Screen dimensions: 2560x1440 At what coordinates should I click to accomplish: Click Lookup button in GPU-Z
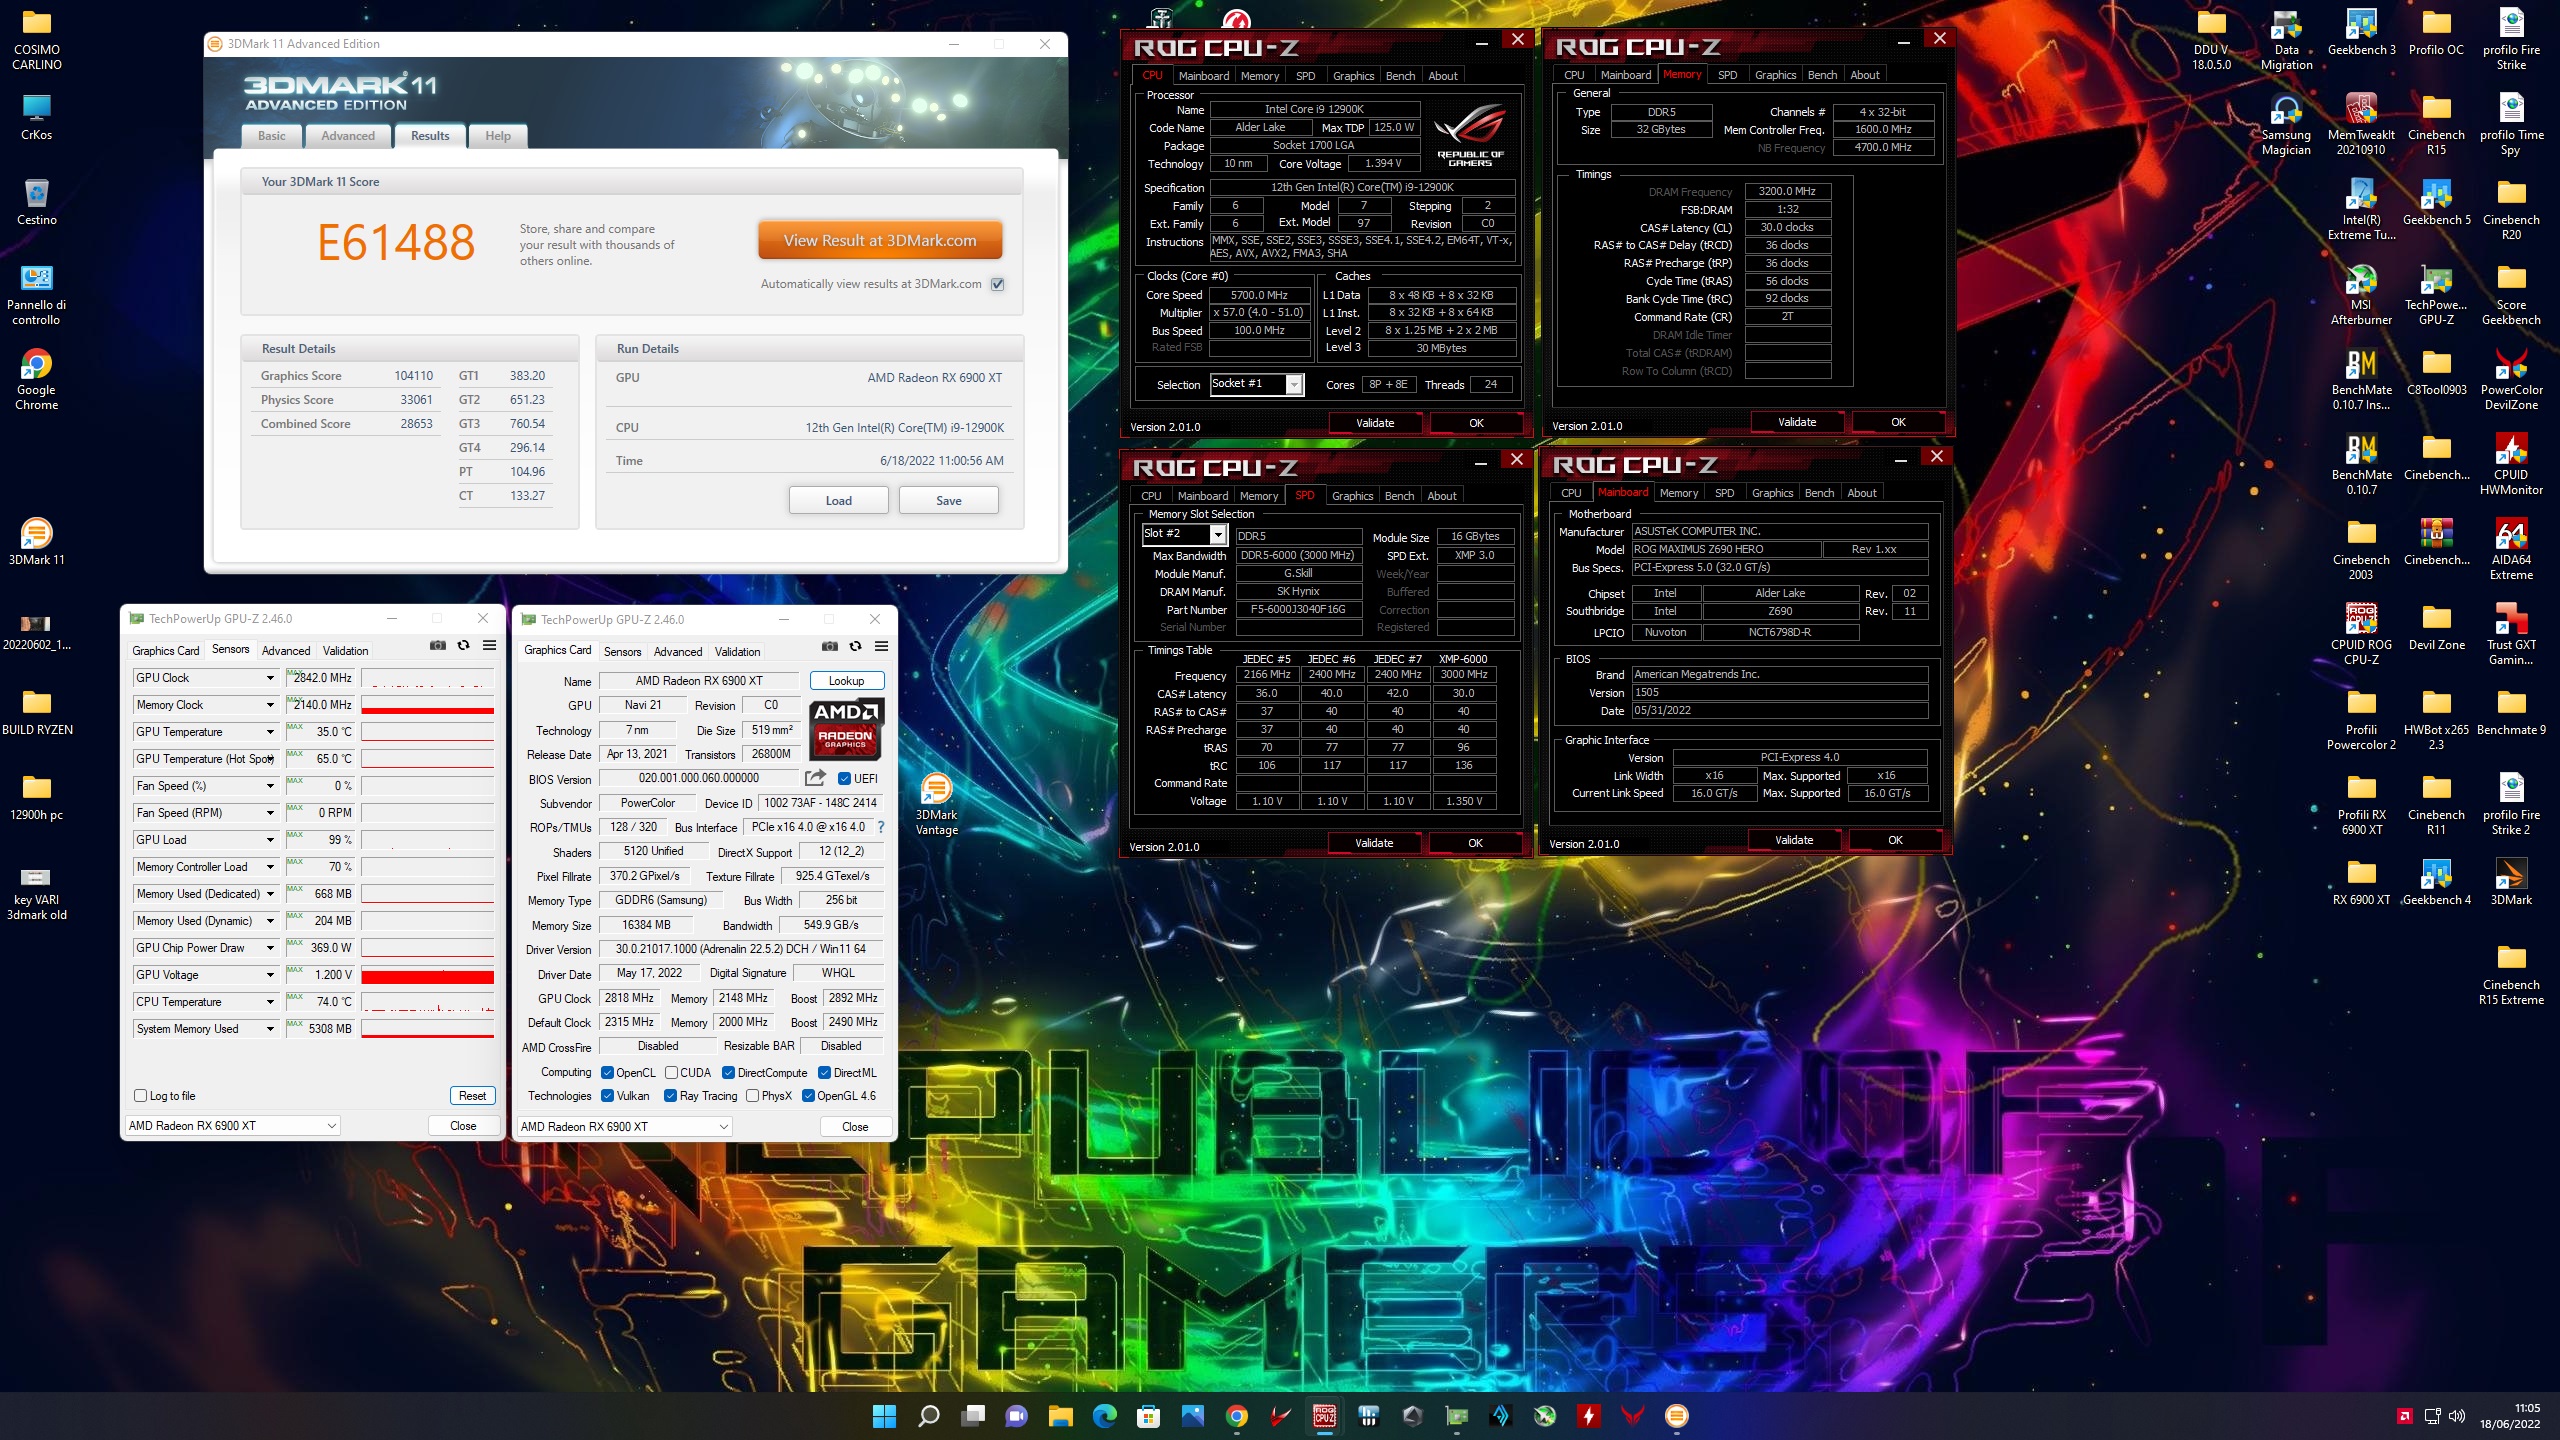(846, 681)
